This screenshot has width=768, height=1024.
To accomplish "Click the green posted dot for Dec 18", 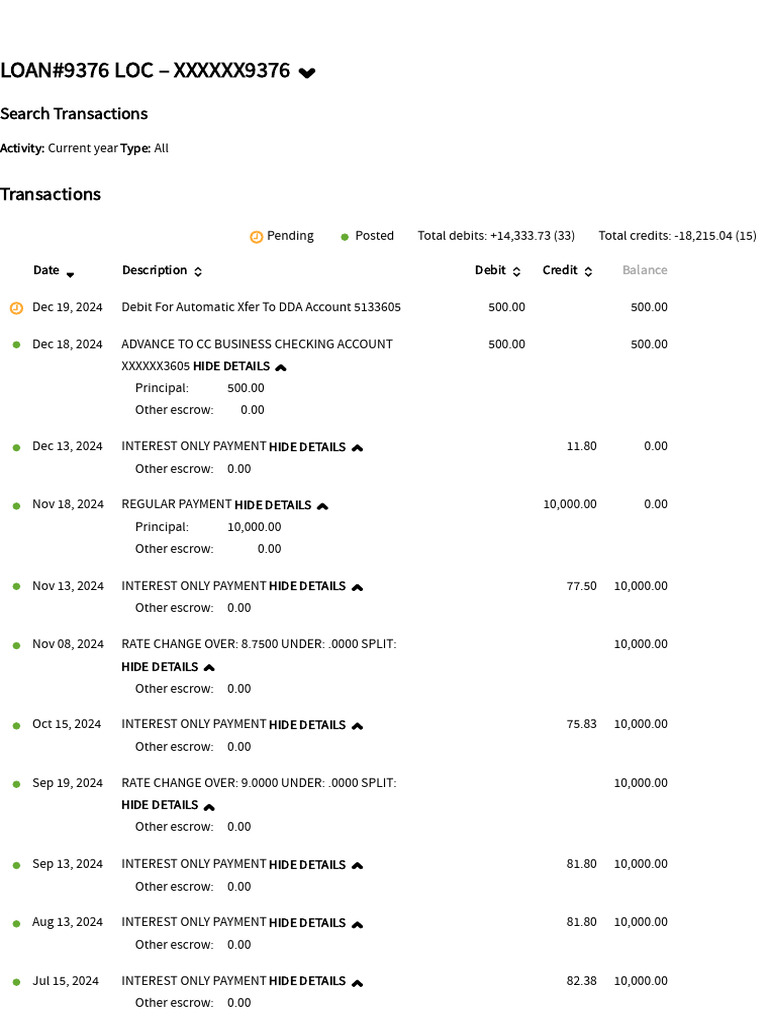I will tap(16, 345).
